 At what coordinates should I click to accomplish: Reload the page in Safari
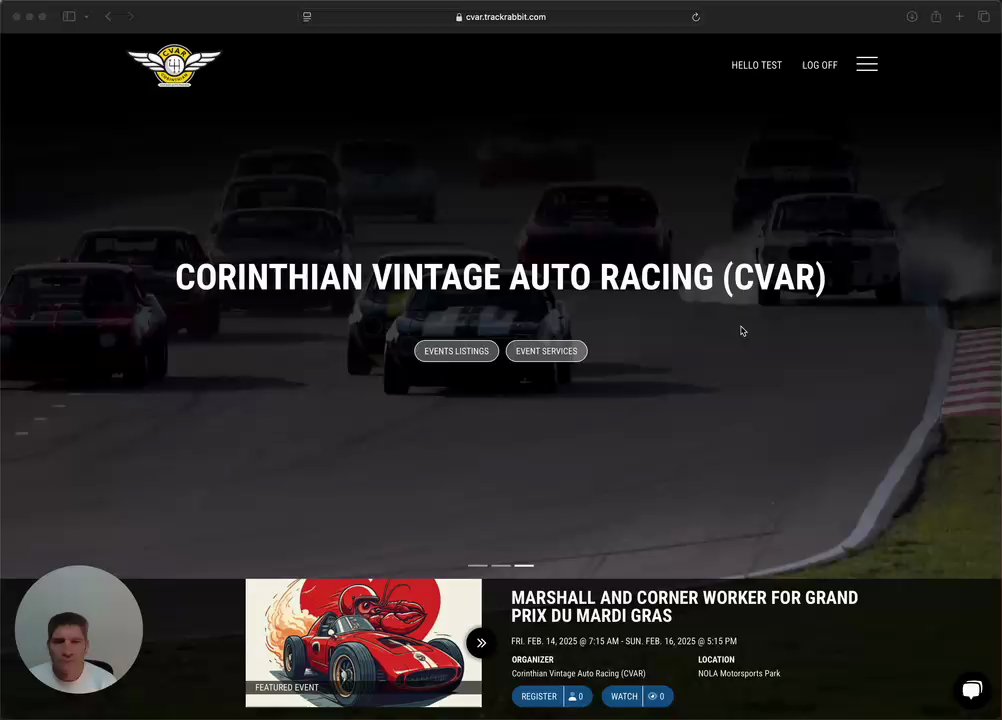696,17
